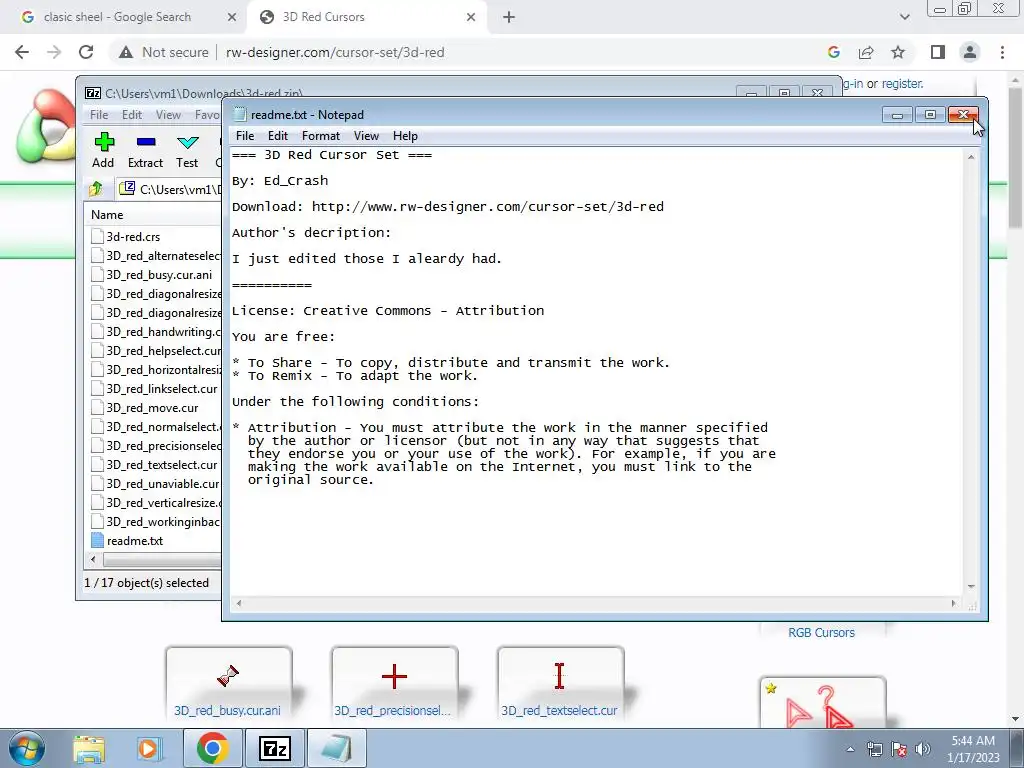
Task: Open Notepad View menu
Action: click(366, 136)
